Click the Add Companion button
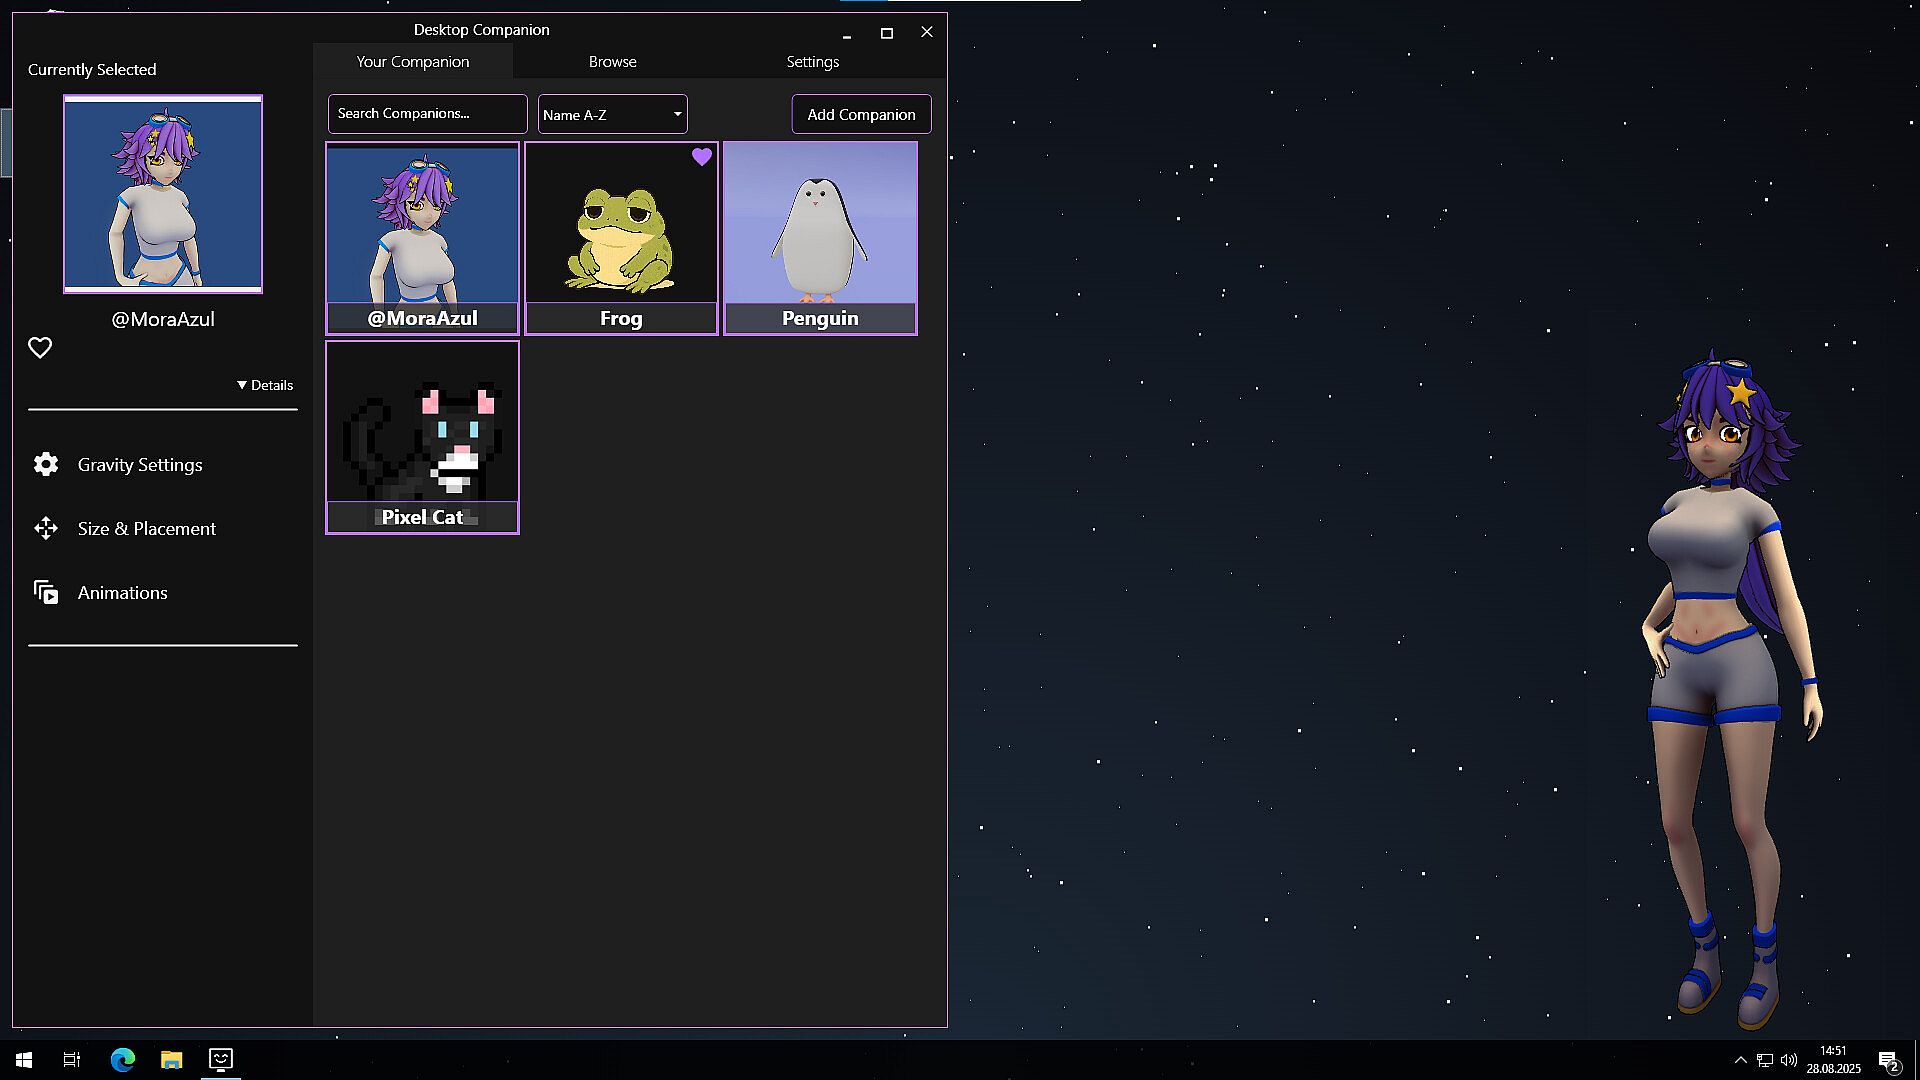Image resolution: width=1920 pixels, height=1080 pixels. click(861, 114)
